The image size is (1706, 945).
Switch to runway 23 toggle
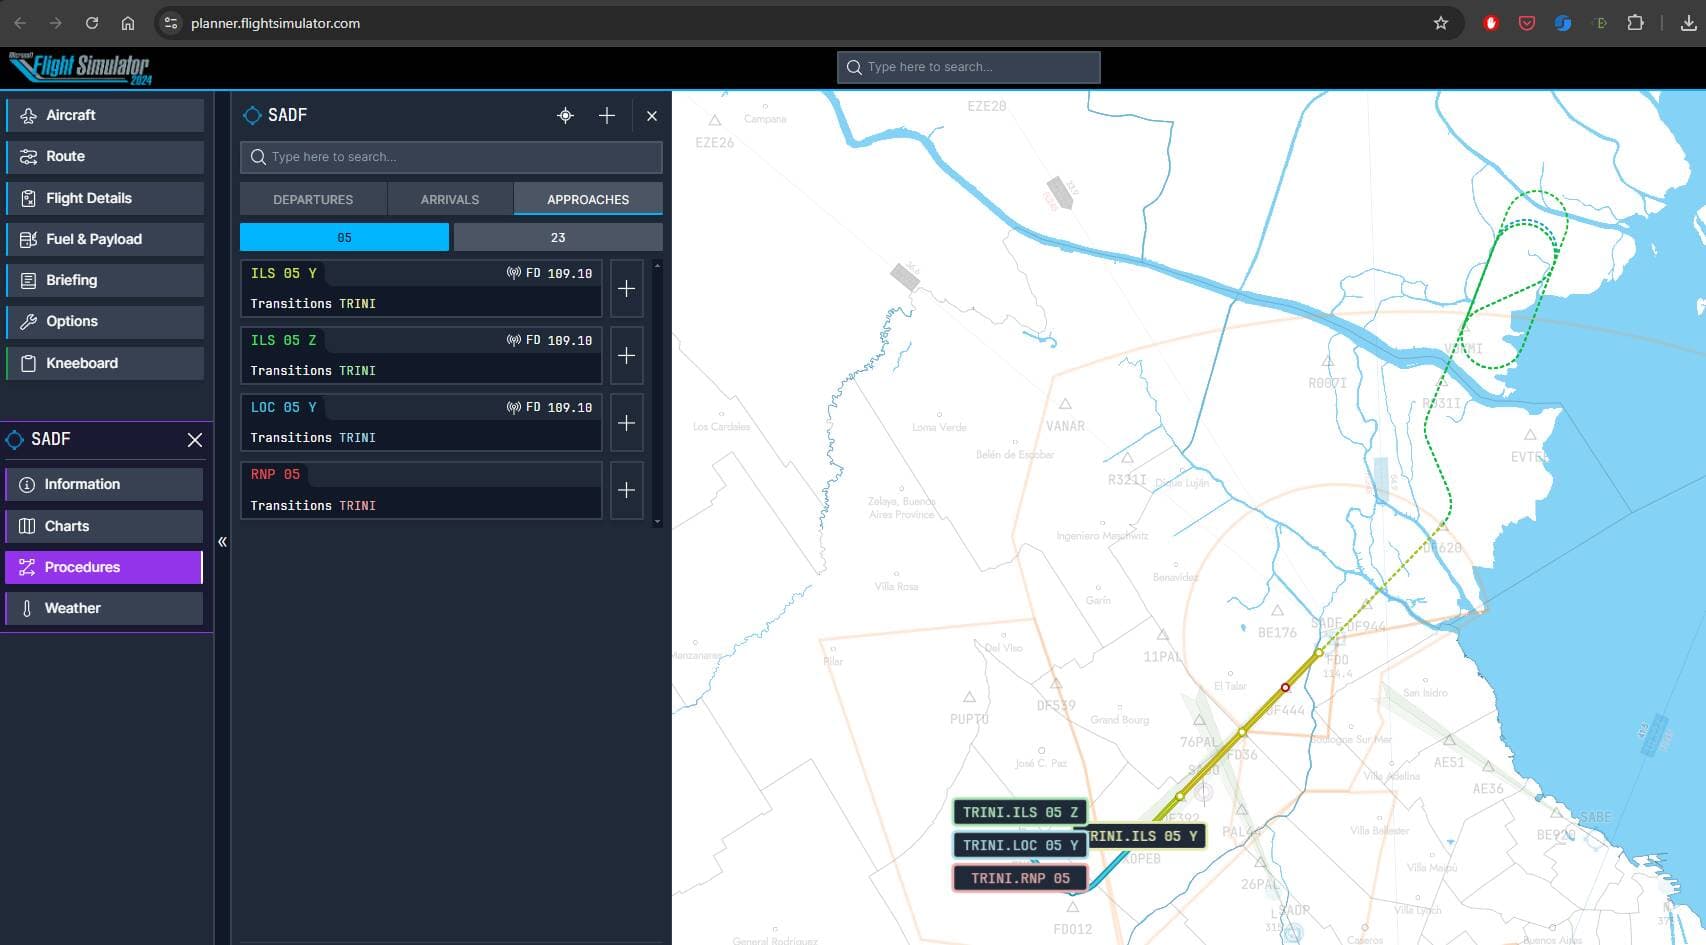click(x=557, y=237)
